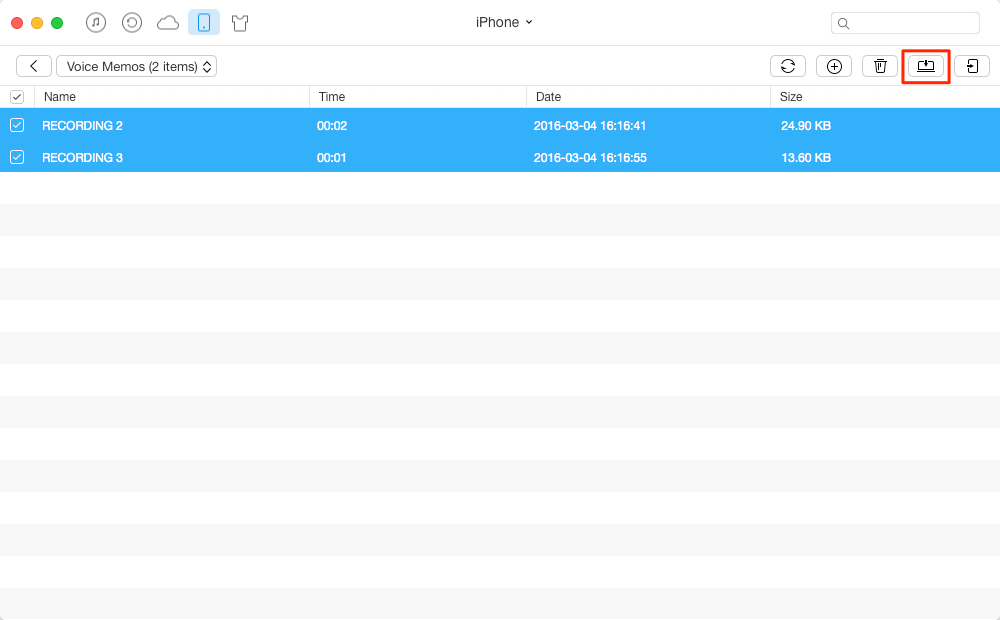Image resolution: width=1000 pixels, height=620 pixels.
Task: Open the iPhone device dropdown
Action: tap(504, 22)
